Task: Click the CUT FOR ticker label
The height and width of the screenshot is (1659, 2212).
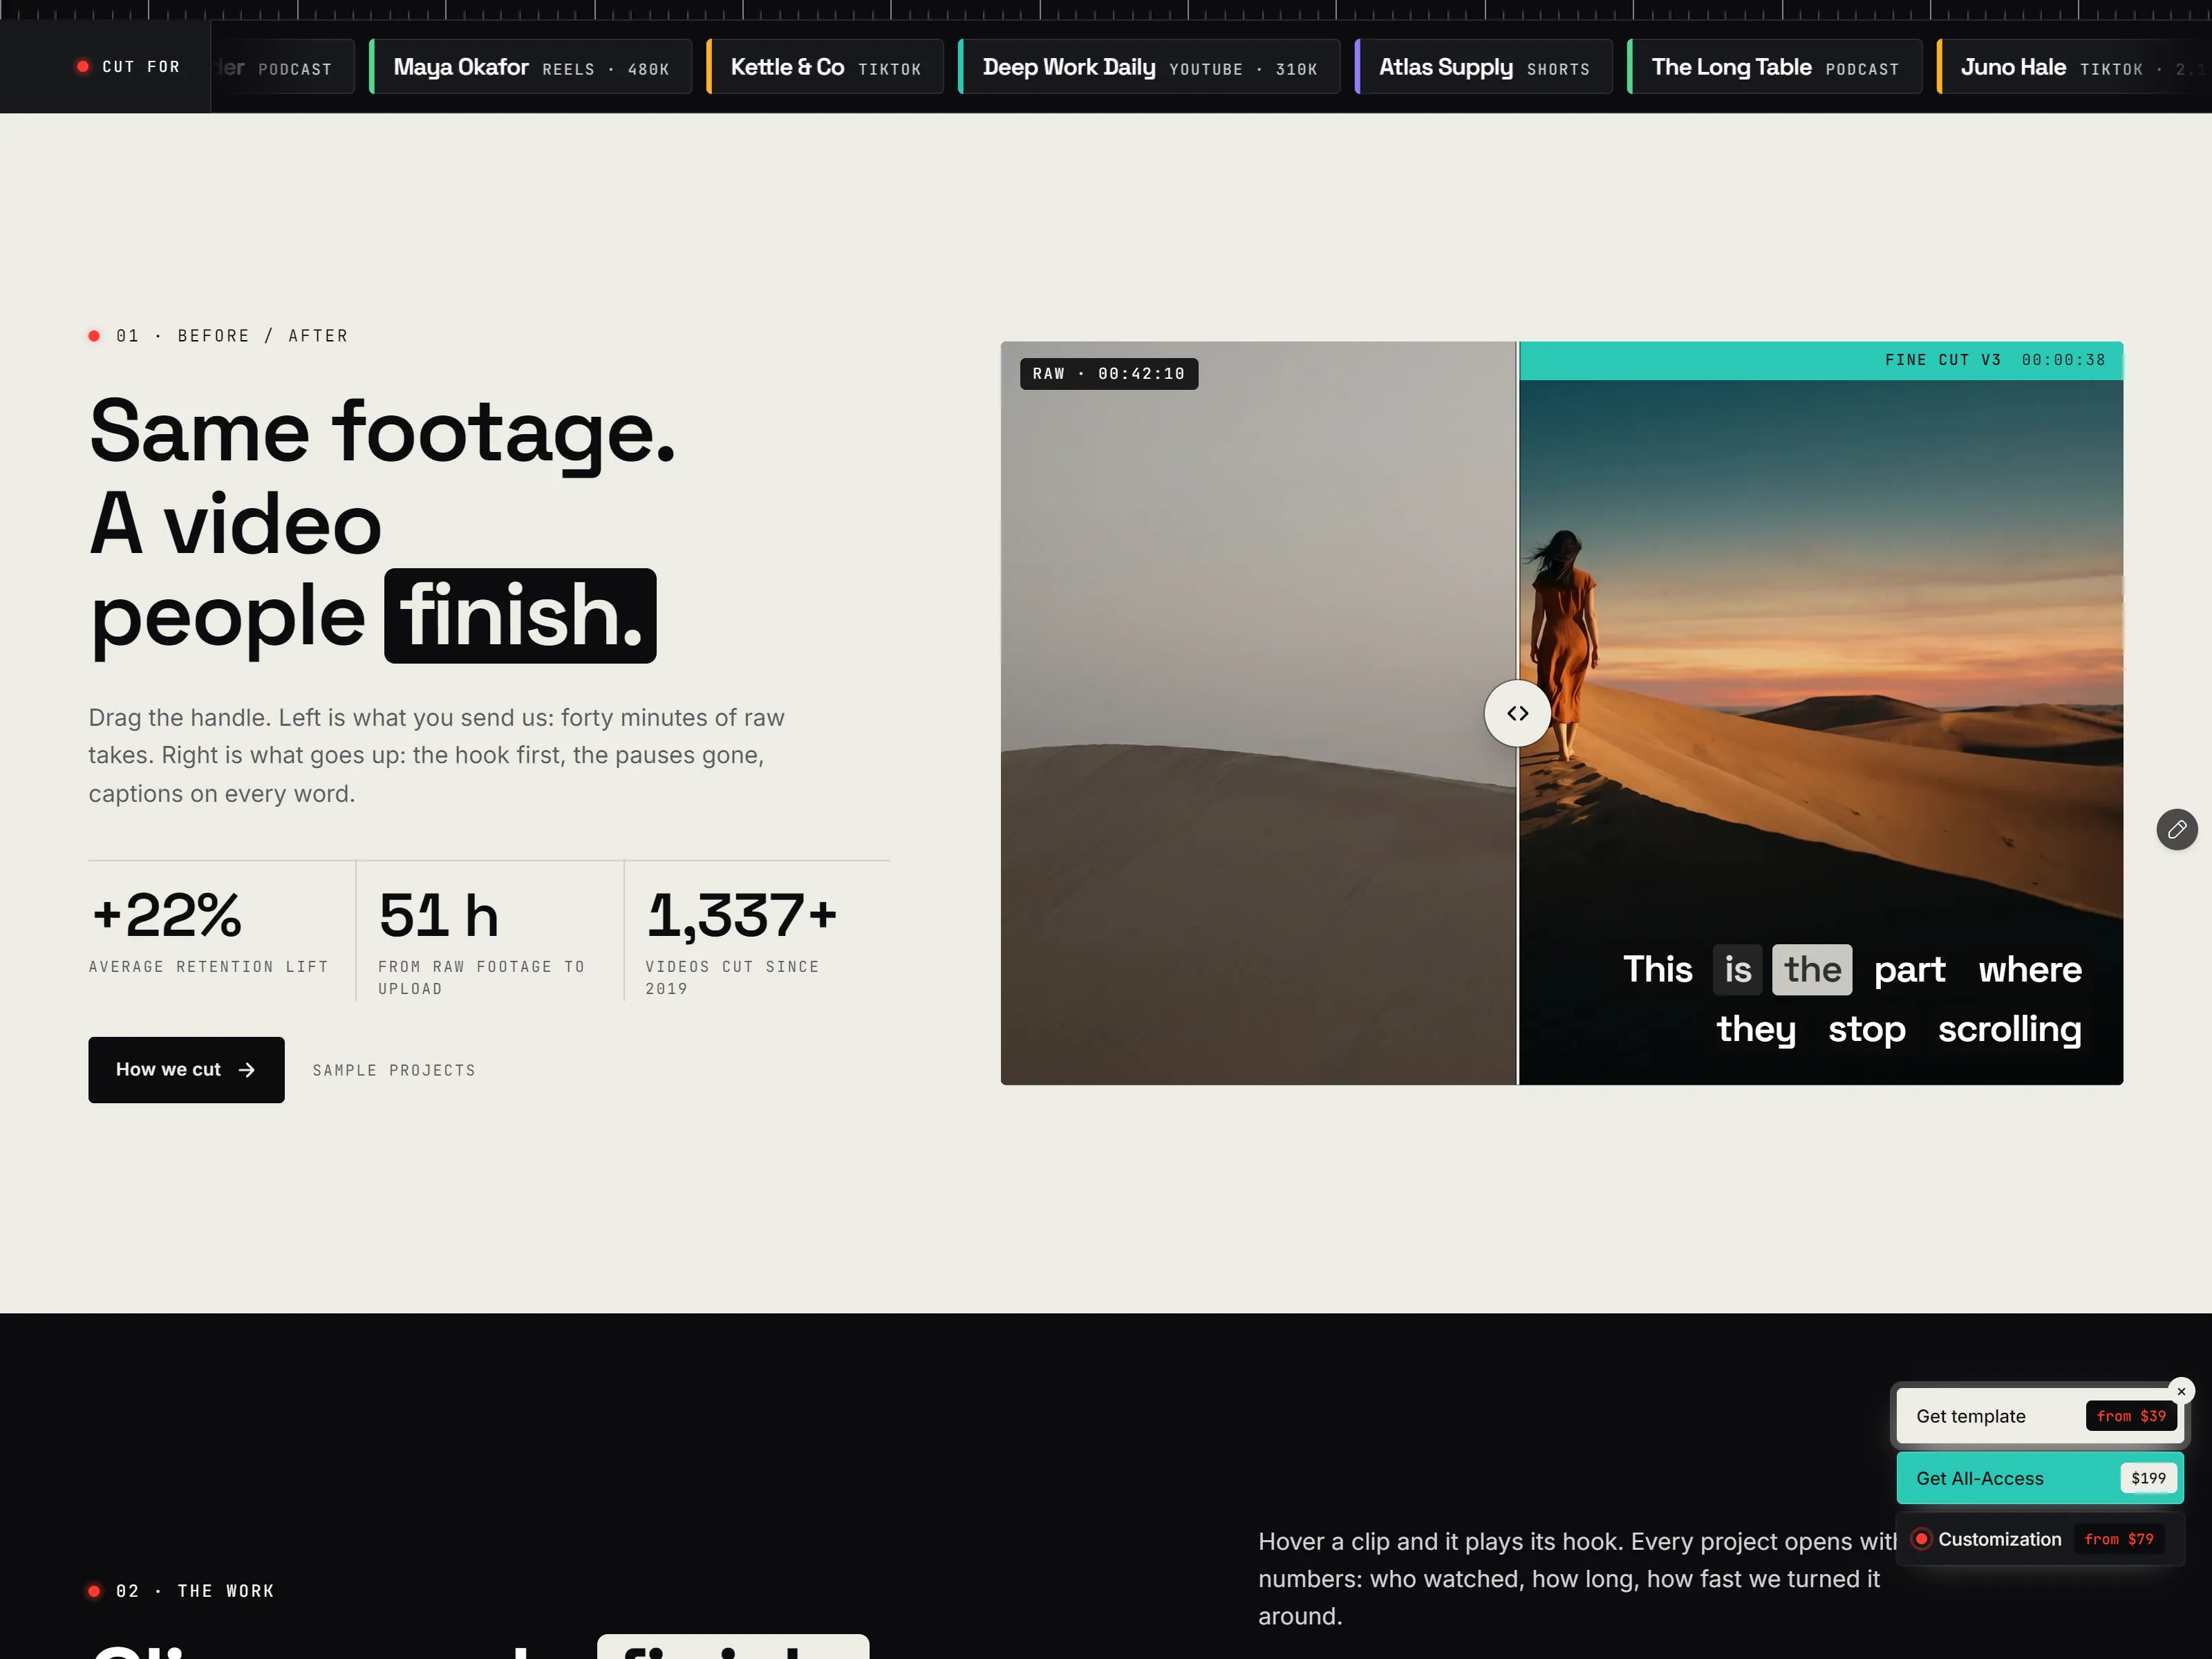Action: pos(129,67)
